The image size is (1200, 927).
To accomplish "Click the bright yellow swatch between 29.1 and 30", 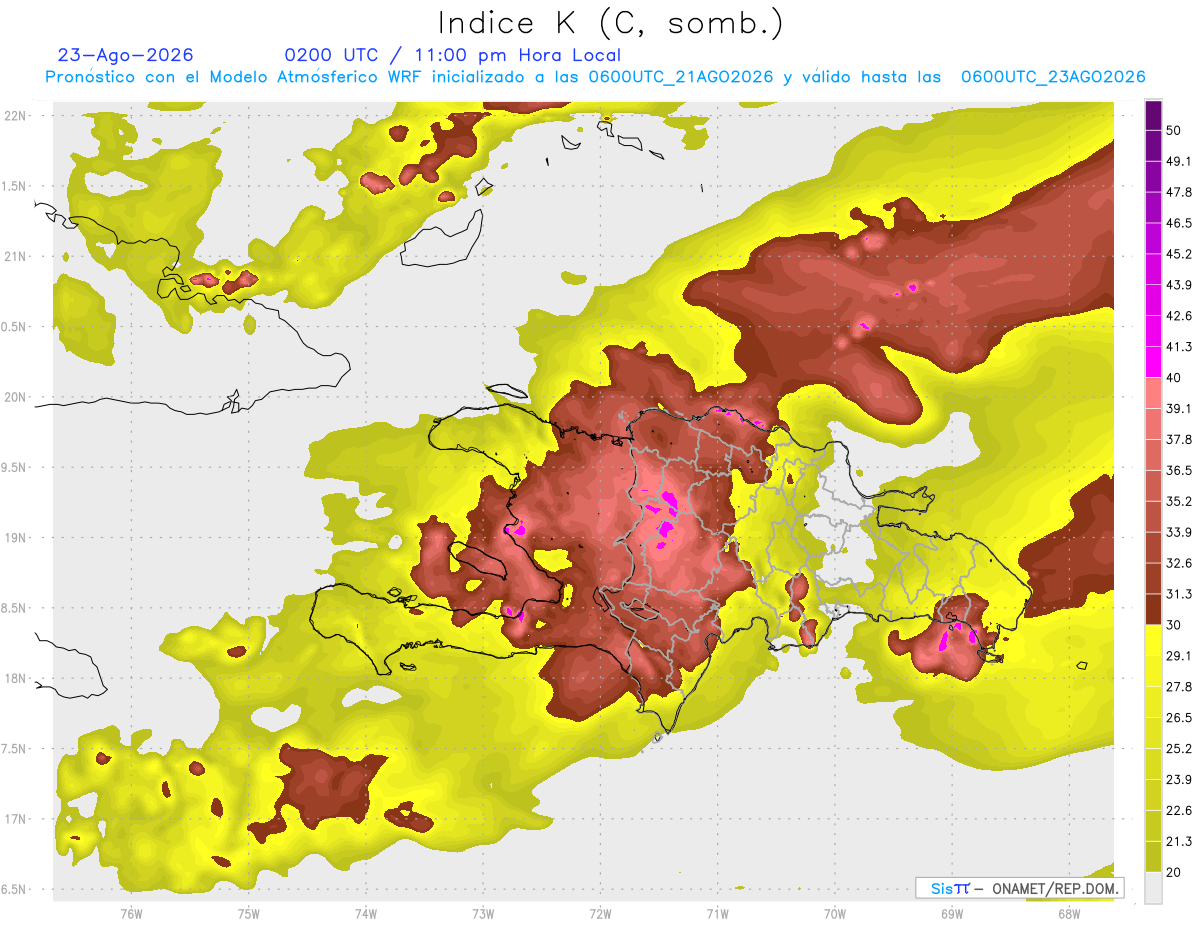I will 1154,640.
